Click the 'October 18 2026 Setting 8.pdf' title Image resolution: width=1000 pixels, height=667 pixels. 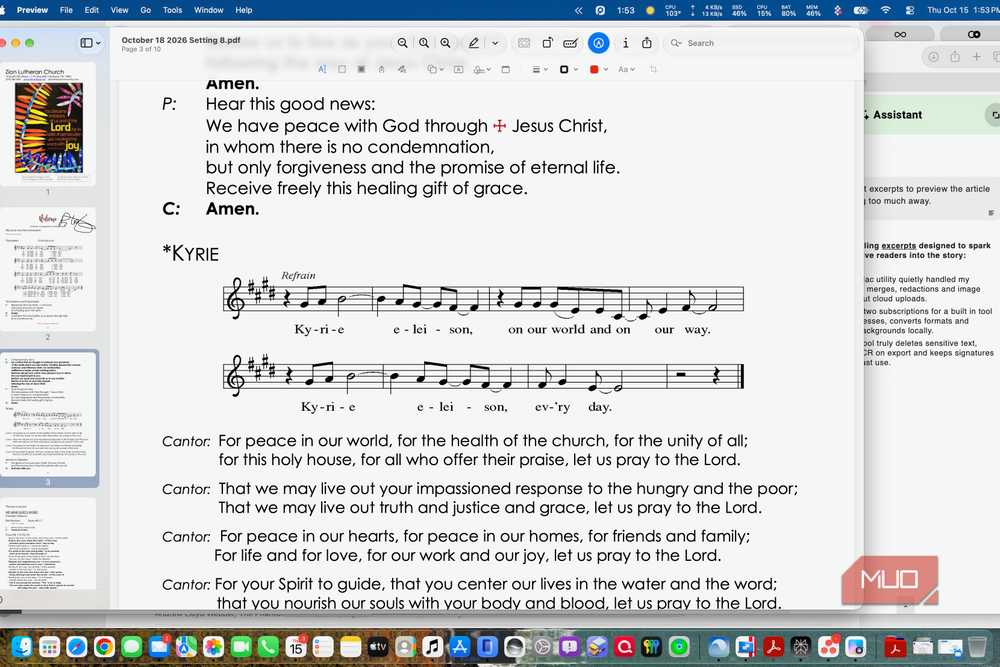click(180, 40)
